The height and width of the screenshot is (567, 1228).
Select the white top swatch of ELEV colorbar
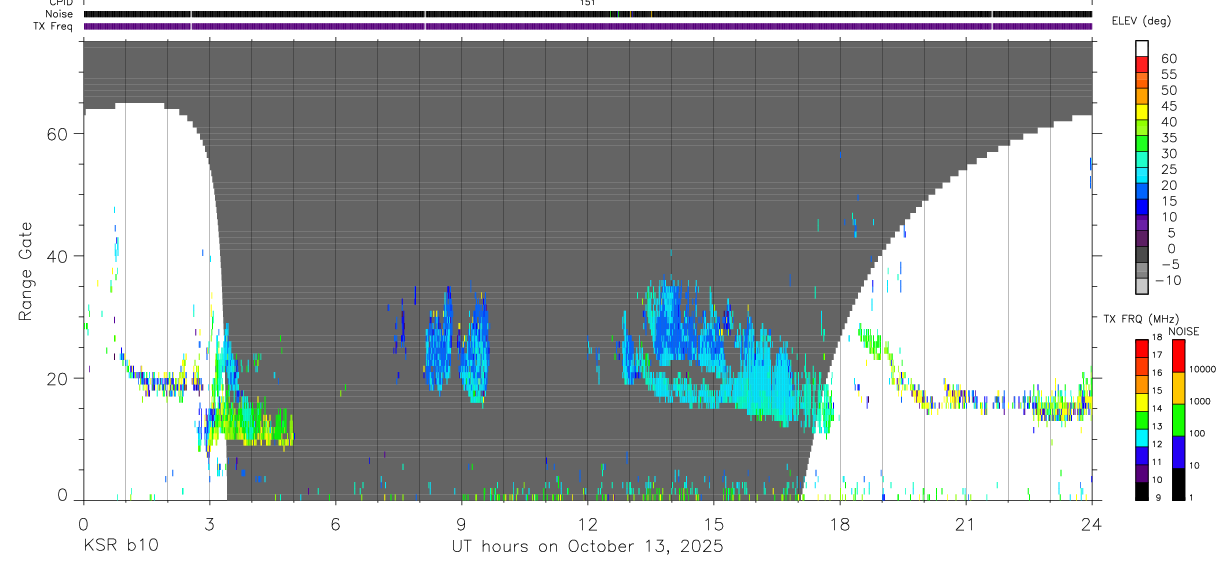click(x=1142, y=48)
